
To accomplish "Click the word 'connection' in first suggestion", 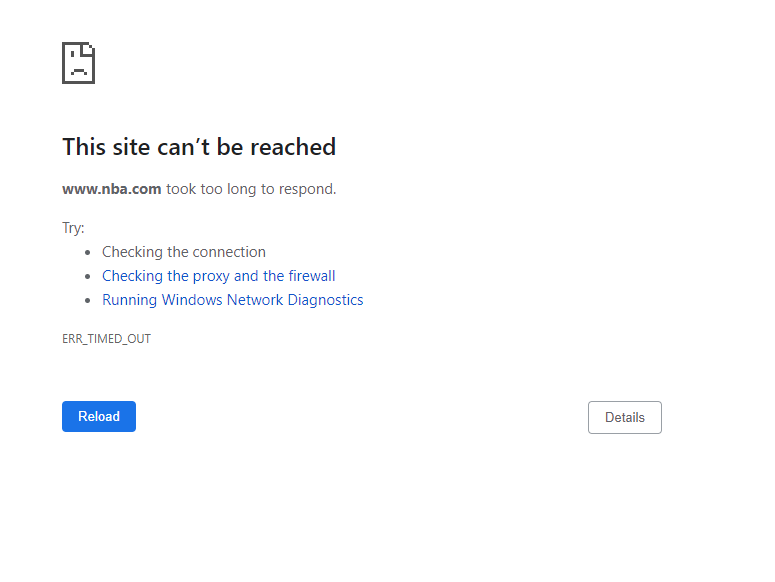I will [228, 252].
